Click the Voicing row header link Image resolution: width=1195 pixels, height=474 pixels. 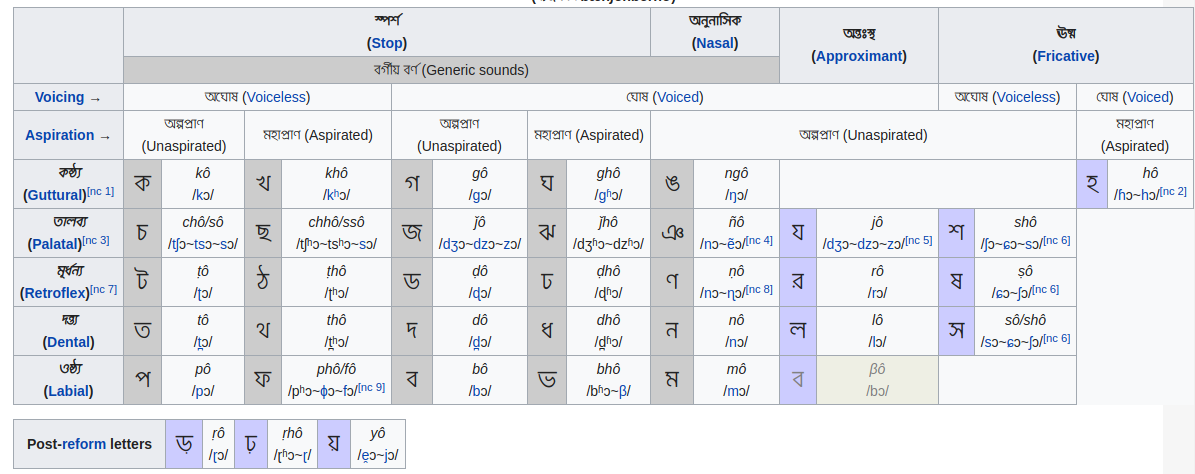tap(59, 97)
